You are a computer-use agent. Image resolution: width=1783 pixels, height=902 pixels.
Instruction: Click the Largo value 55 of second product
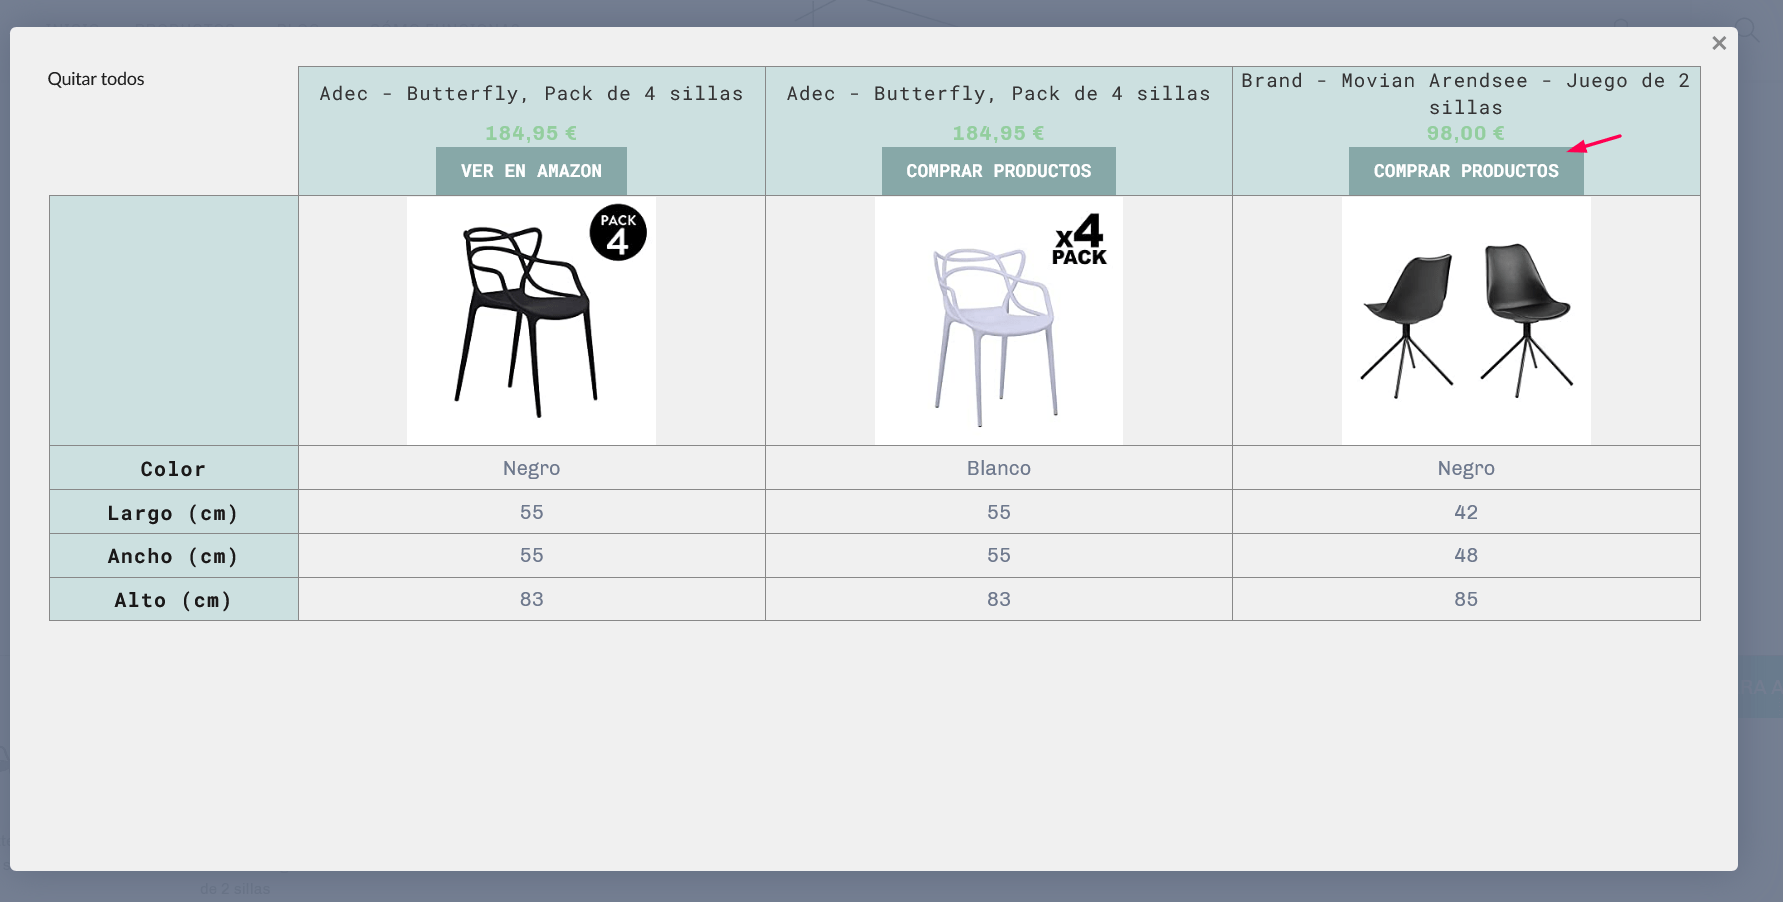tap(998, 512)
